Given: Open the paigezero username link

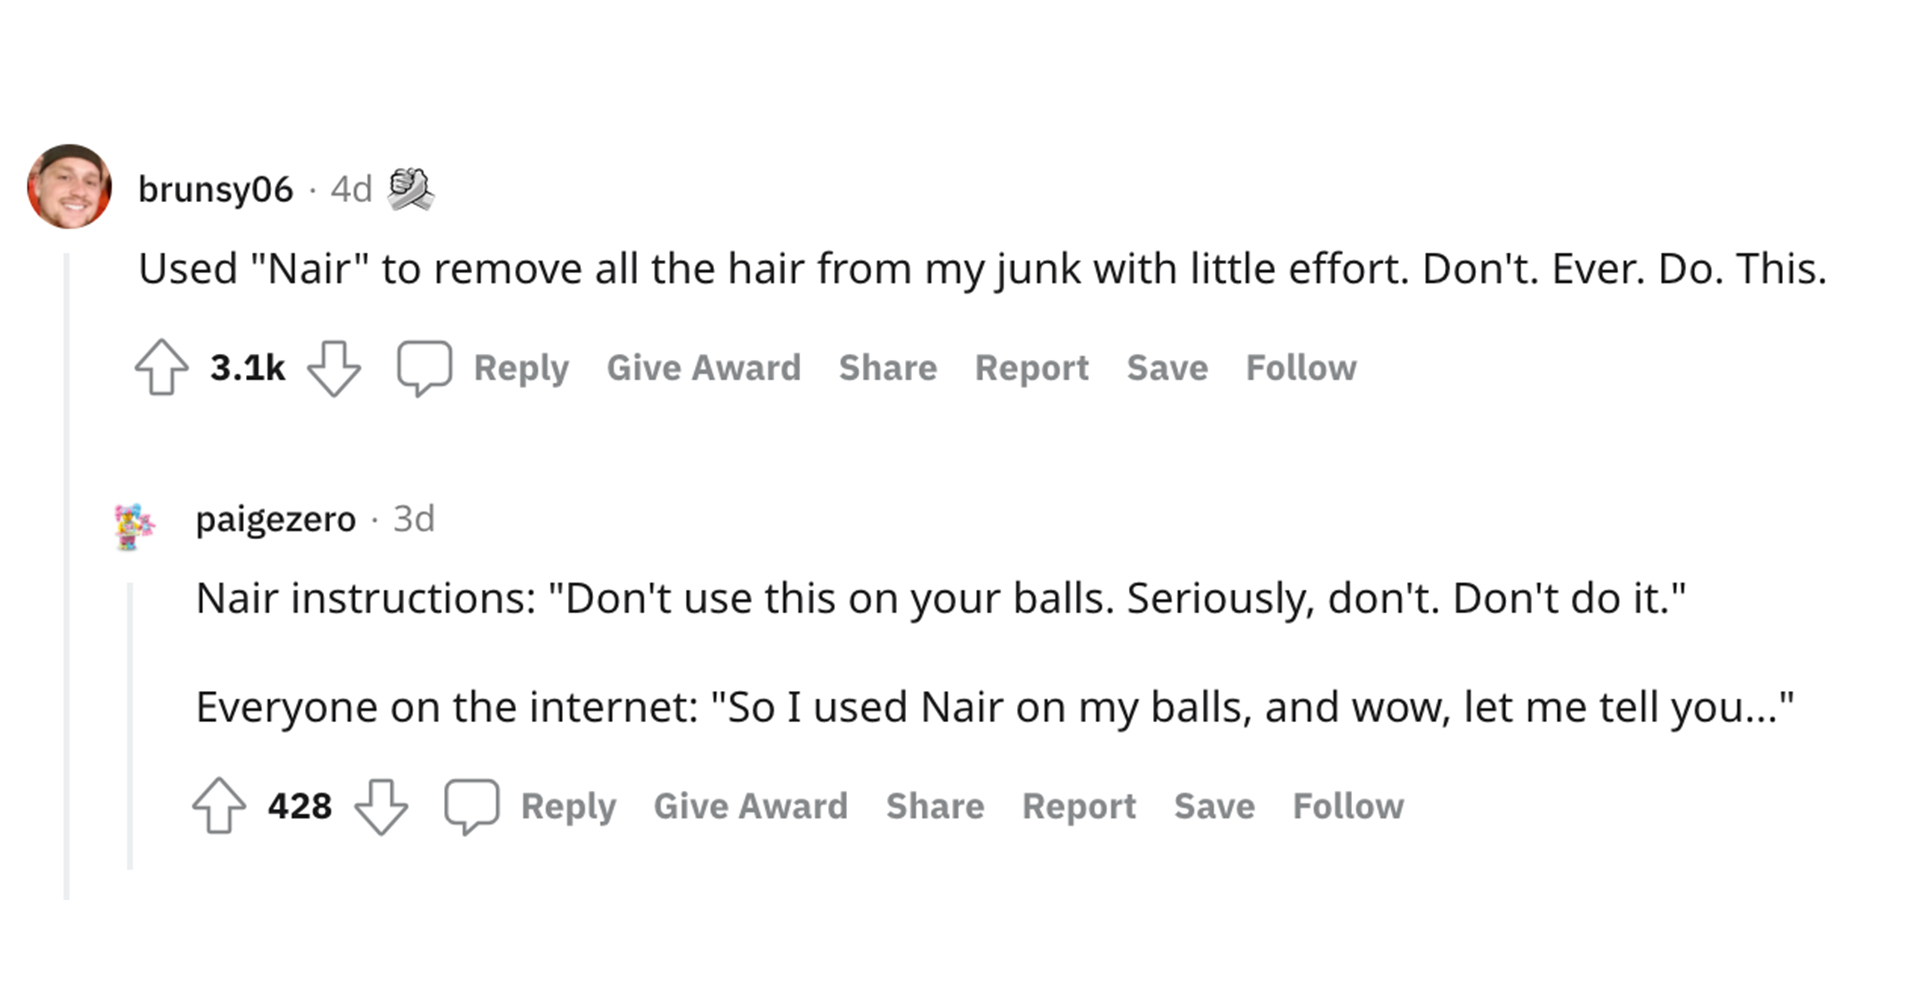Looking at the screenshot, I should [275, 519].
